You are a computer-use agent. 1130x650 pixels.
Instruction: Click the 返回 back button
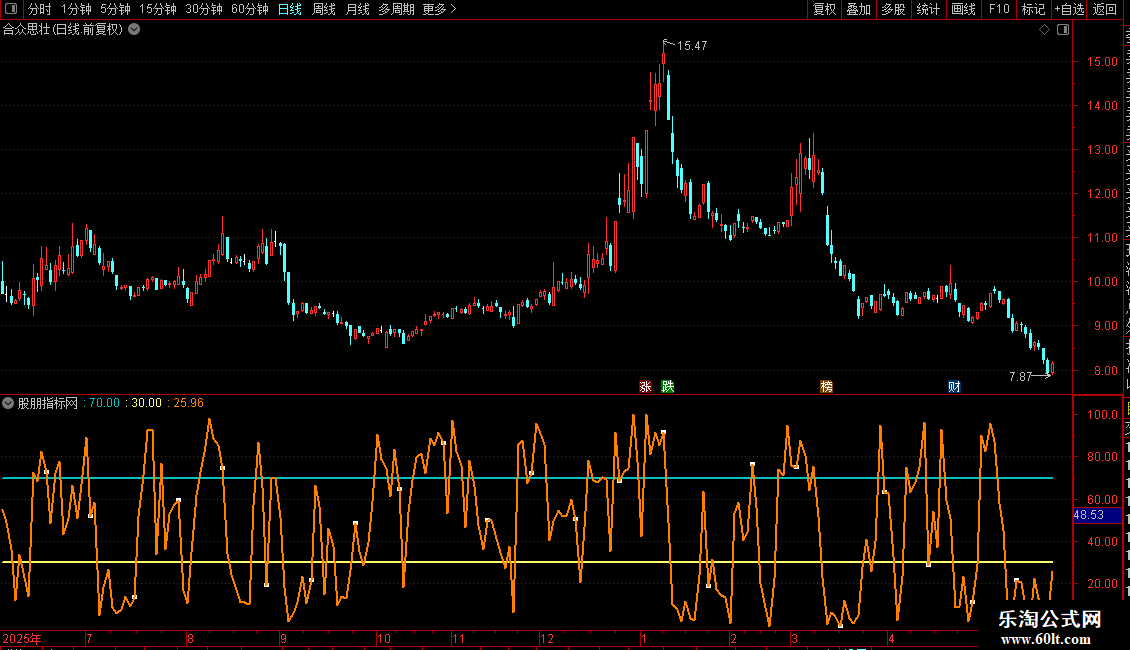coord(1104,9)
